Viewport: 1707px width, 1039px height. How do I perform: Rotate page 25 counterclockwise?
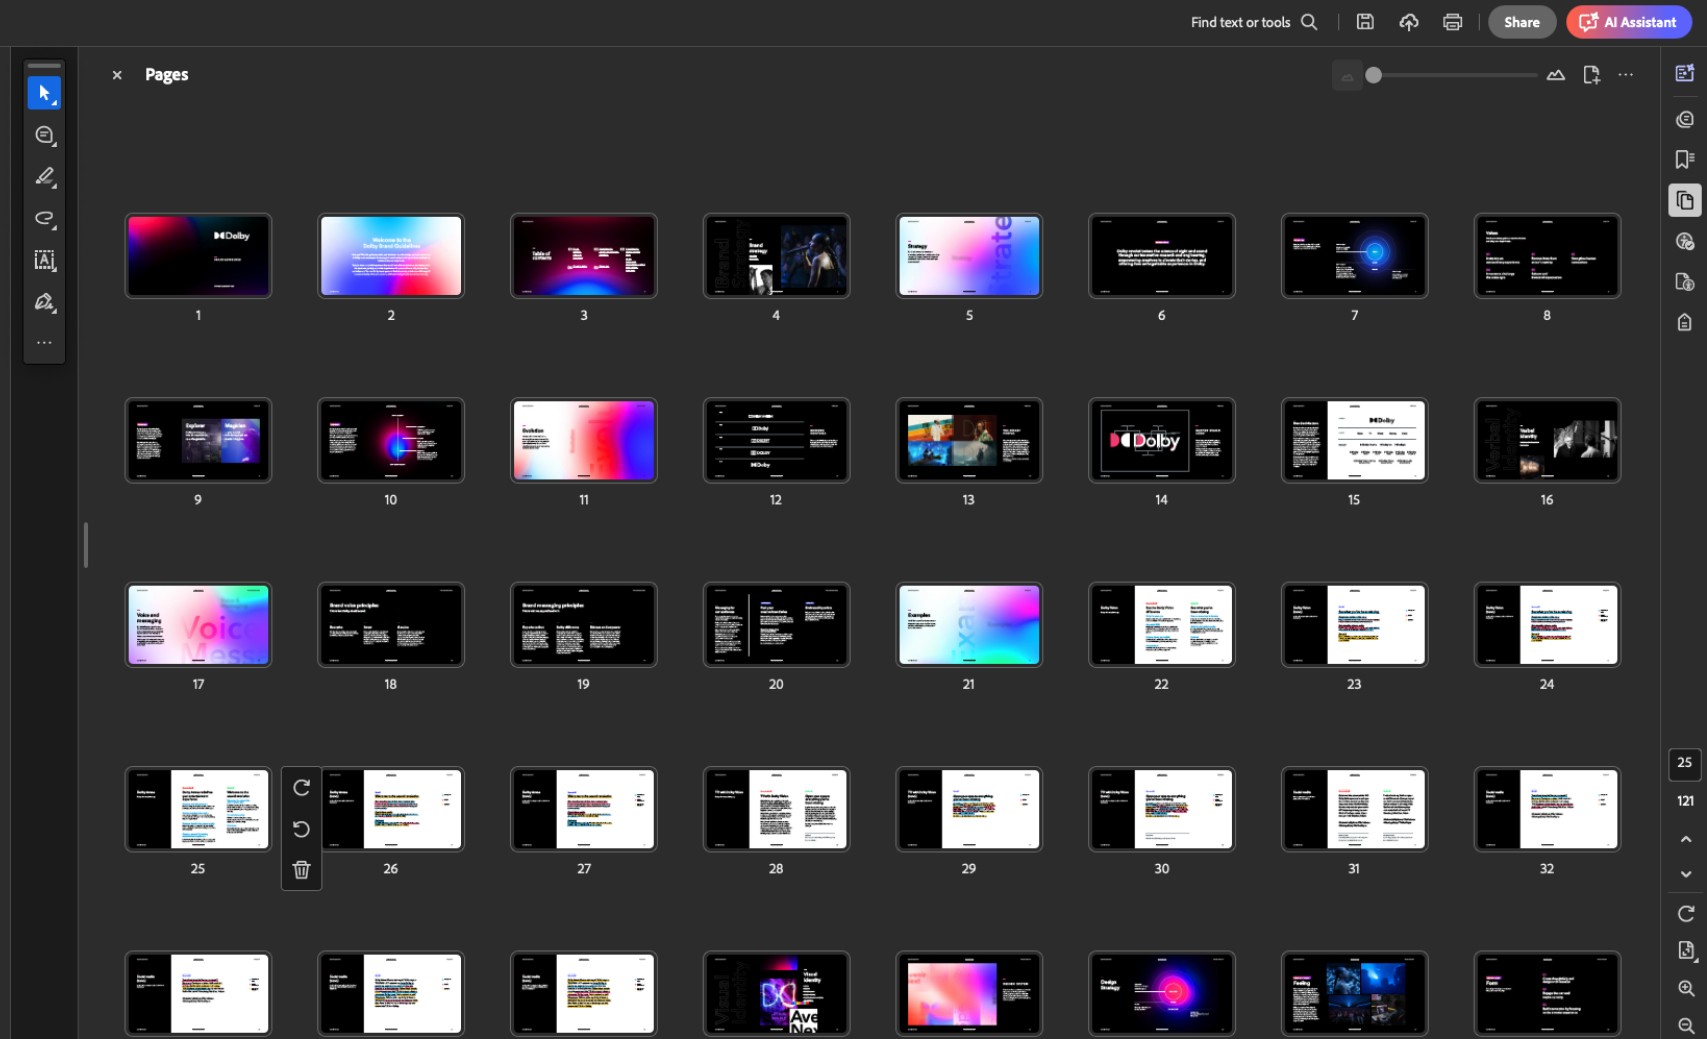(x=301, y=829)
